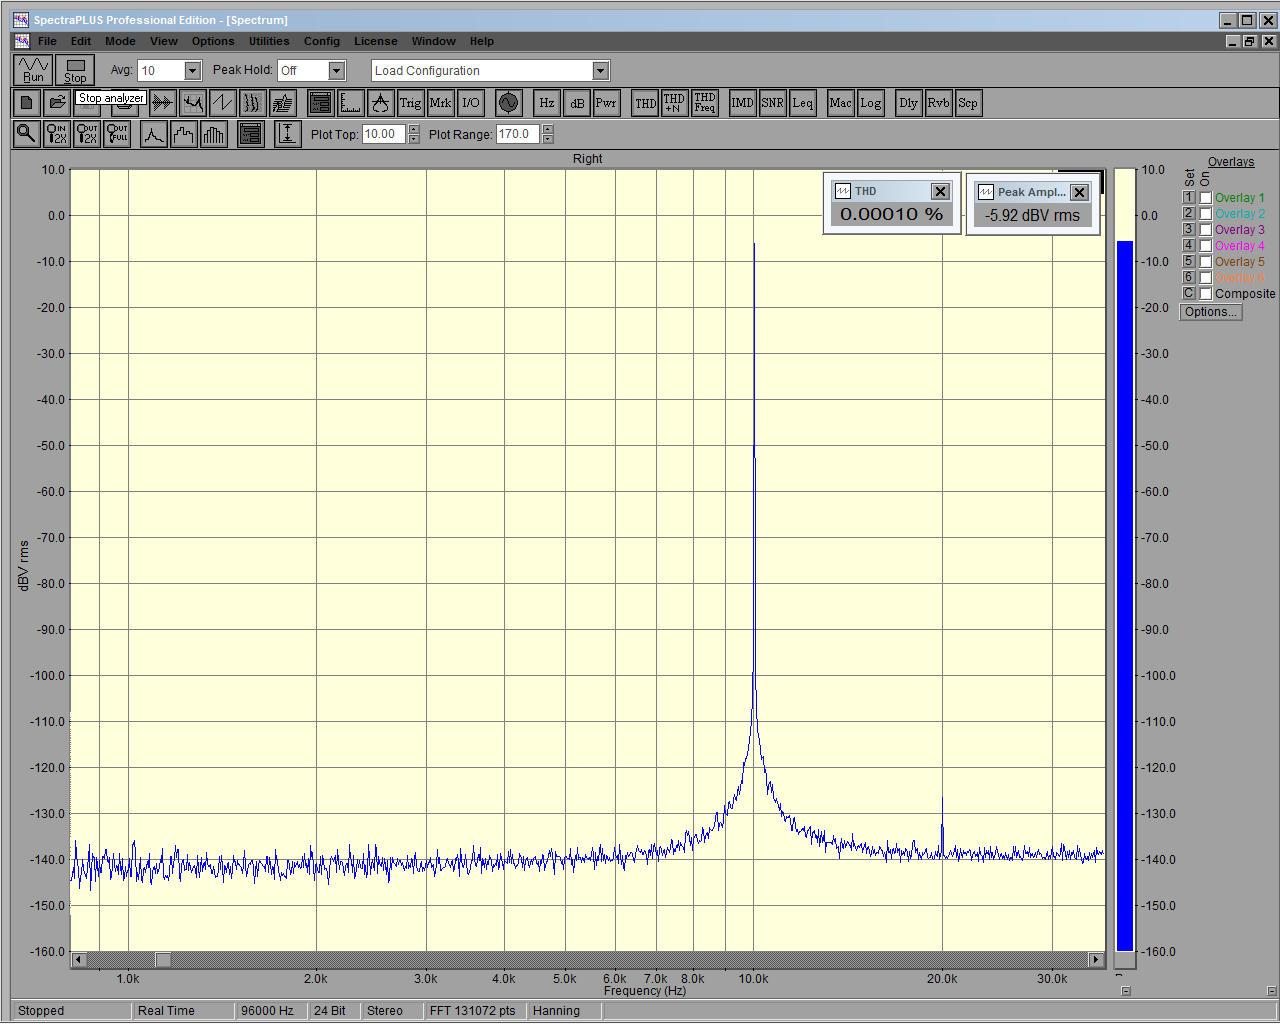
Task: Expand the Load Configuration dropdown
Action: (600, 71)
